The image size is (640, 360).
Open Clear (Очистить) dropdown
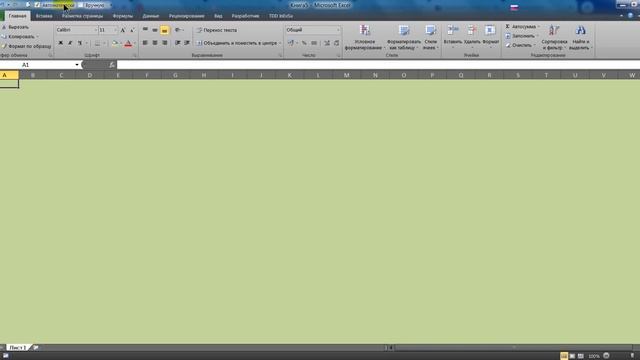tap(520, 45)
